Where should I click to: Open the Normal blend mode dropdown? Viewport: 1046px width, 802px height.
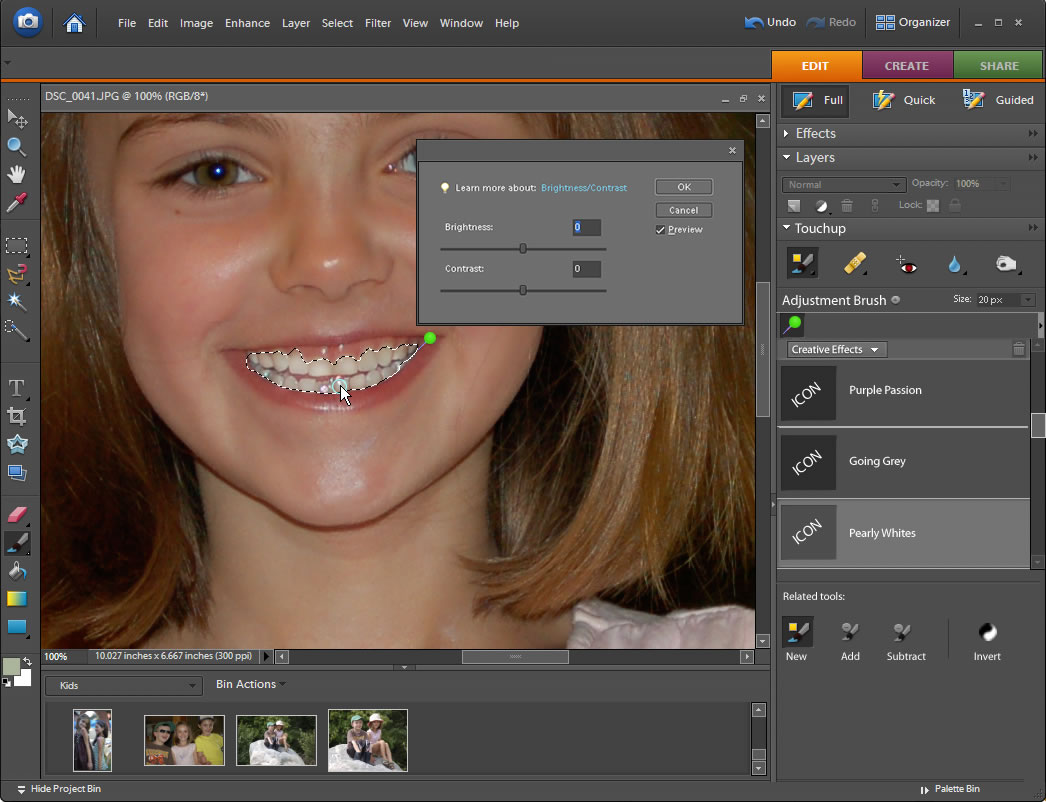pyautogui.click(x=843, y=185)
